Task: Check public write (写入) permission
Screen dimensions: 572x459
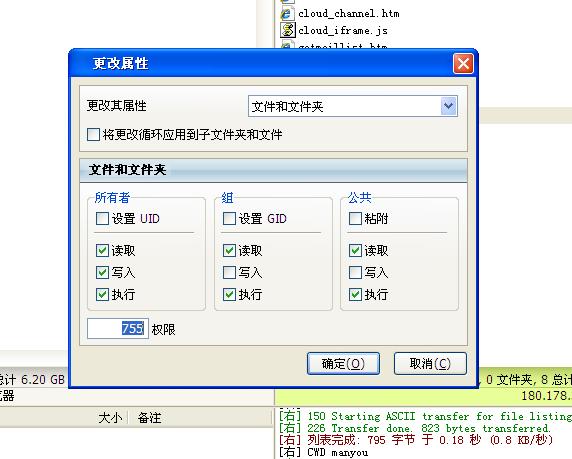Action: [x=355, y=272]
